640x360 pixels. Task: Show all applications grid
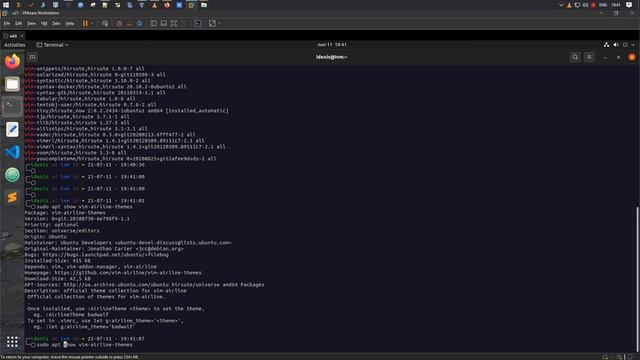point(12,342)
